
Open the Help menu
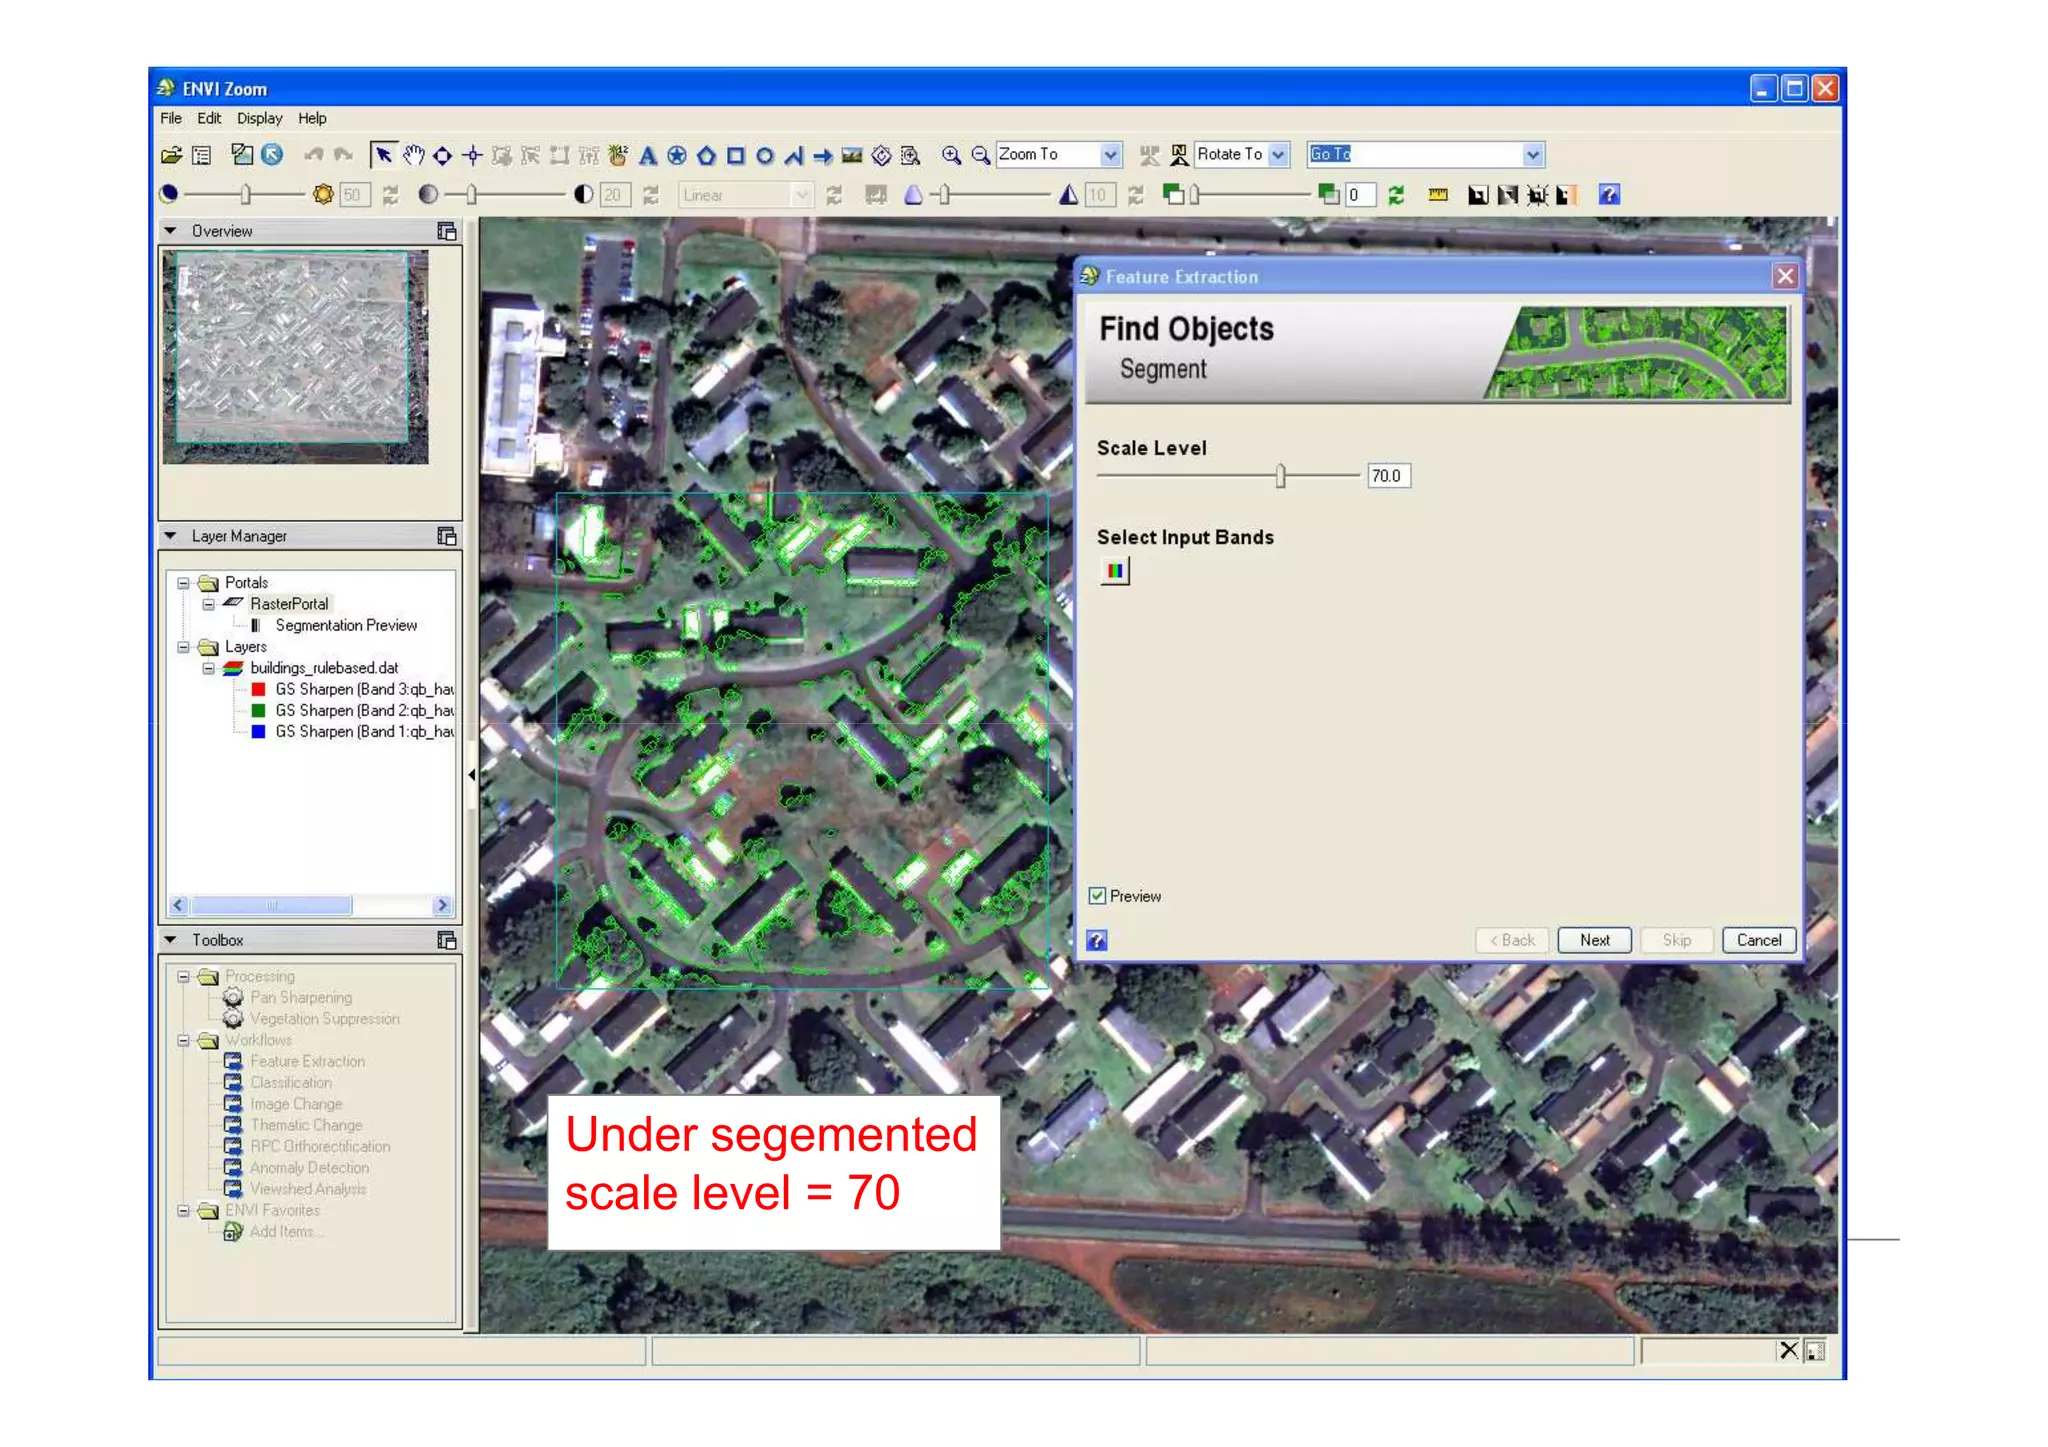(312, 118)
